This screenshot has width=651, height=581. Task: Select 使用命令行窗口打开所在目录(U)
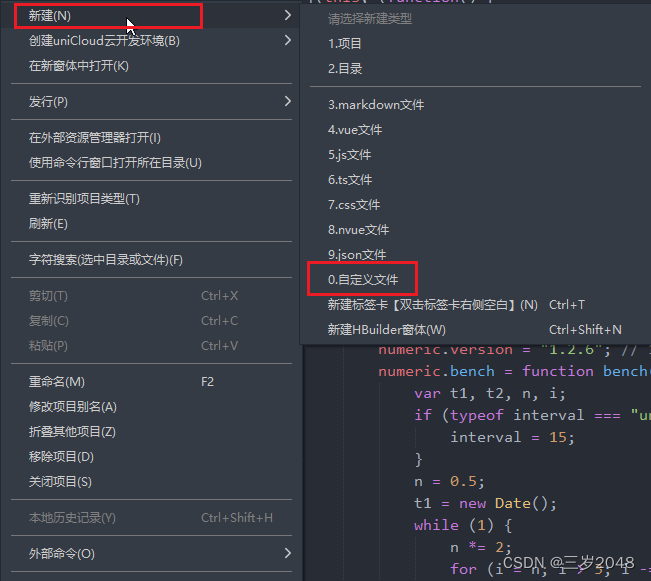pyautogui.click(x=151, y=162)
